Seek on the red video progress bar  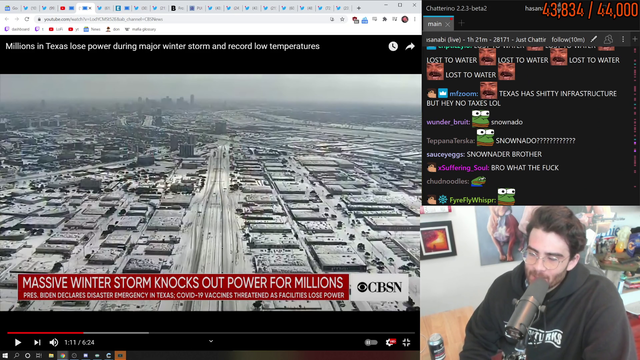coord(45,333)
